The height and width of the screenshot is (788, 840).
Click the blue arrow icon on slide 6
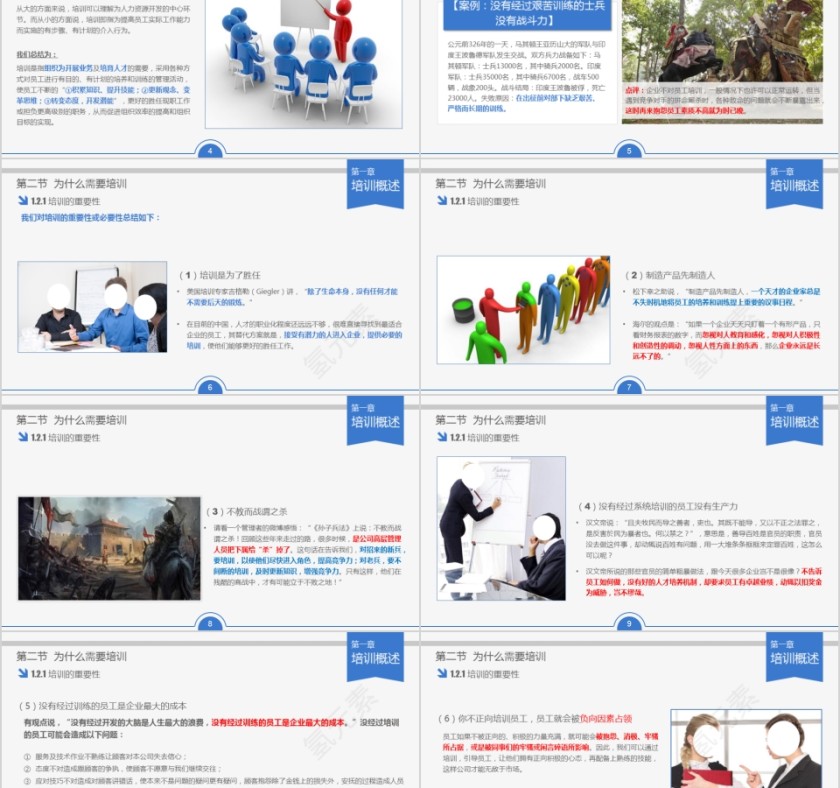tap(23, 201)
